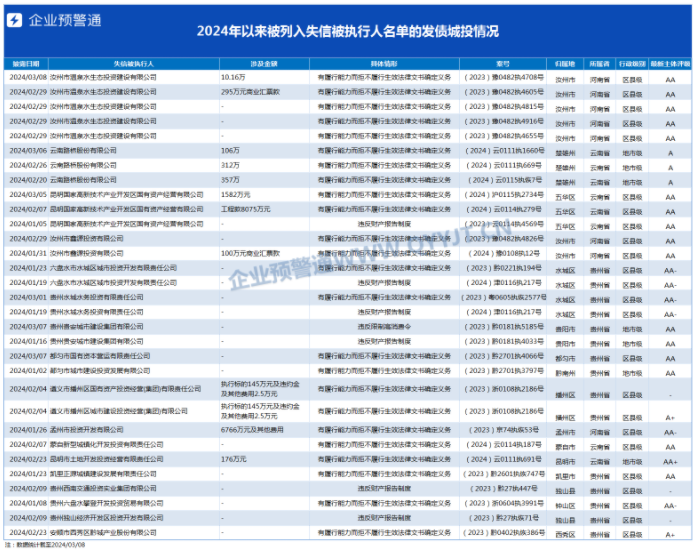Image resolution: width=698 pixels, height=552 pixels.
Task: Click case number ending 执3797号
Action: (x=503, y=371)
